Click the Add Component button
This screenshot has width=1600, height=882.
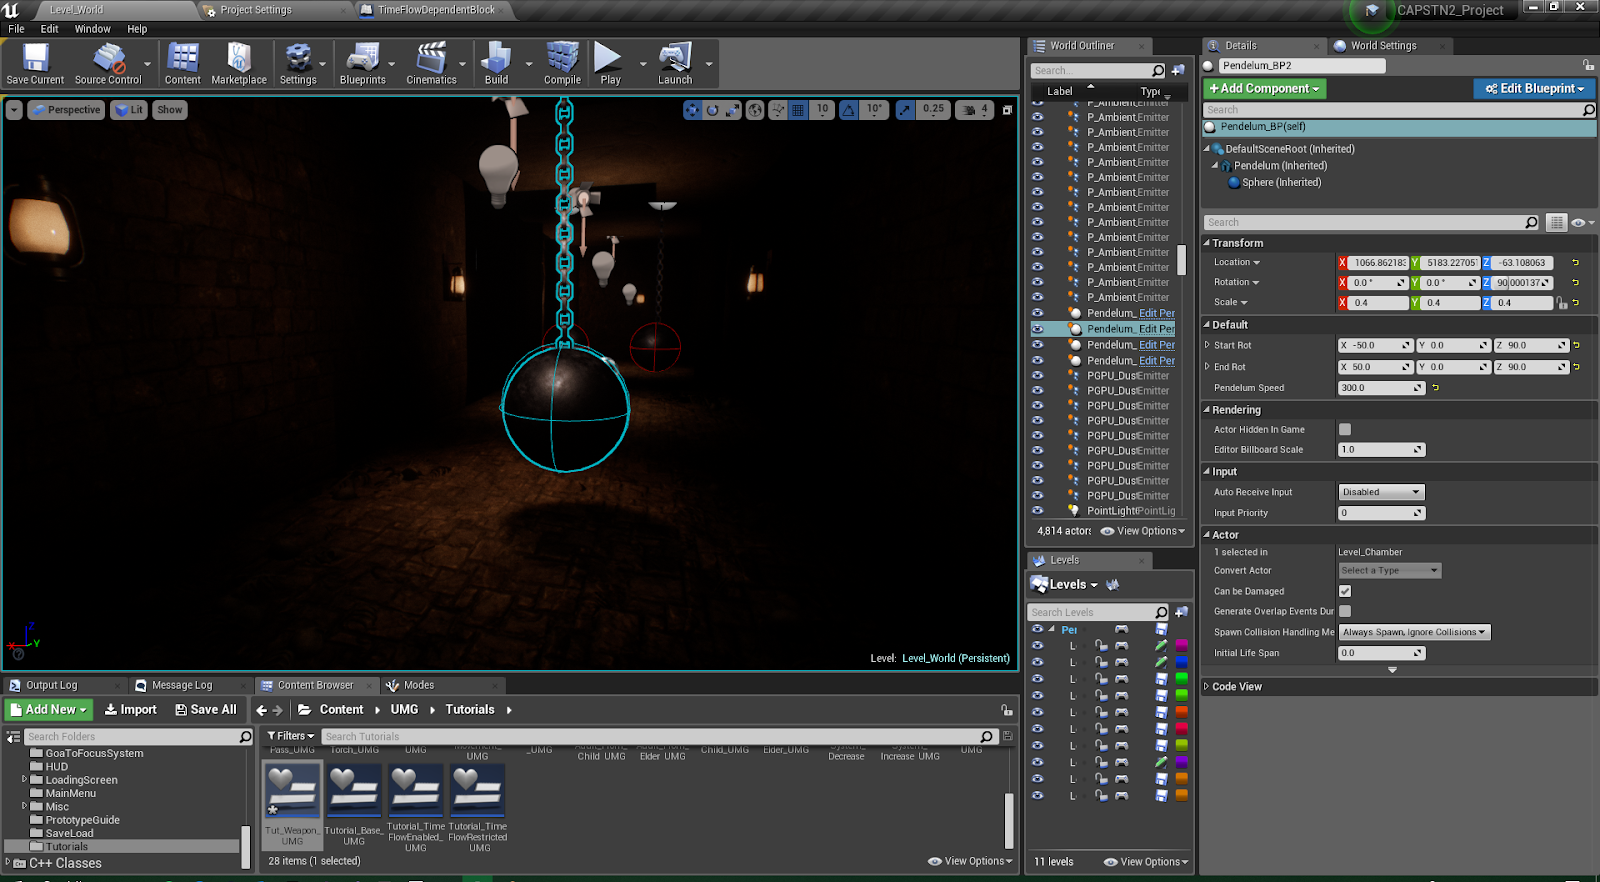[x=1264, y=89]
